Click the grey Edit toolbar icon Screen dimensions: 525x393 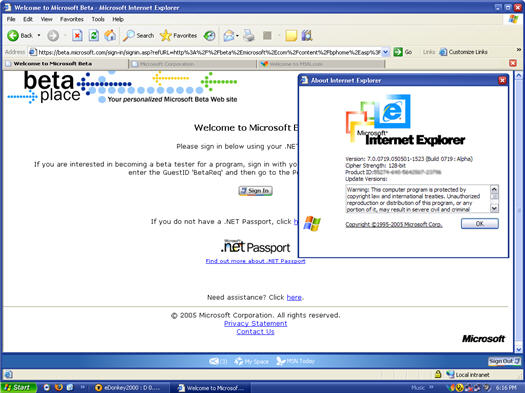[267, 35]
